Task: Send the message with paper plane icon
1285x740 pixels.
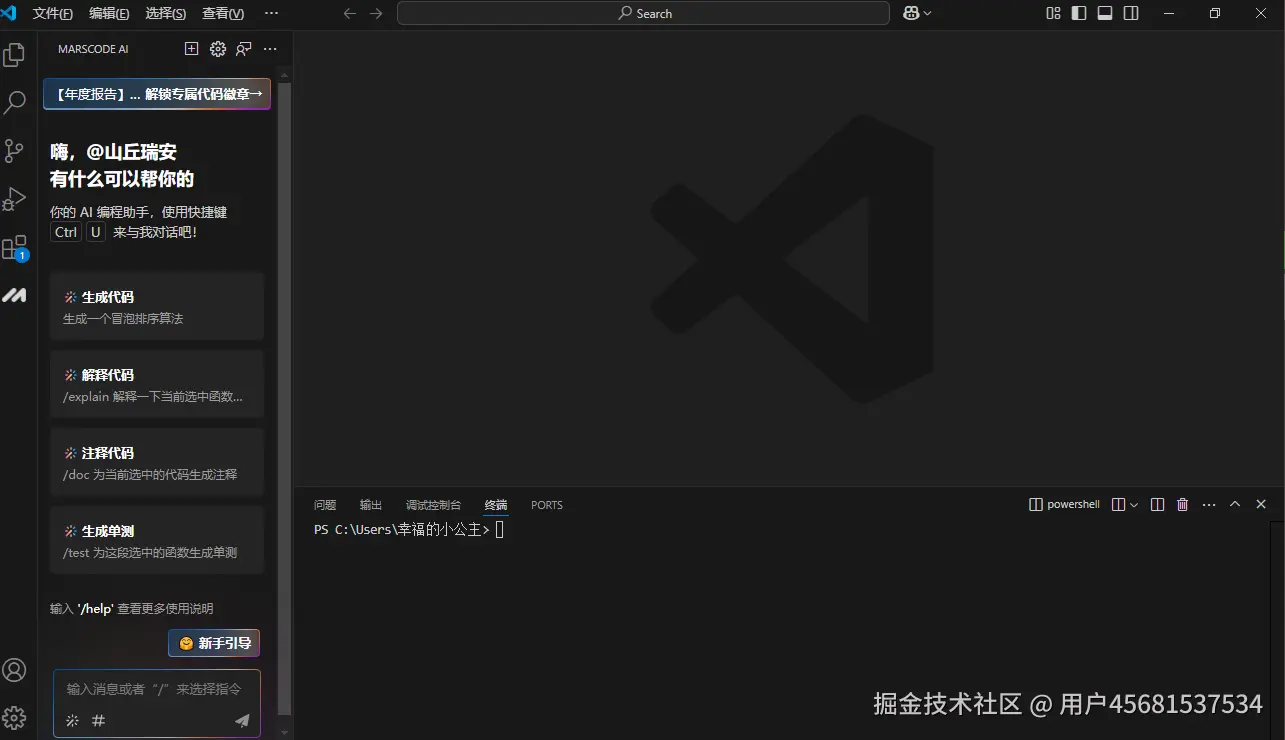Action: point(242,720)
